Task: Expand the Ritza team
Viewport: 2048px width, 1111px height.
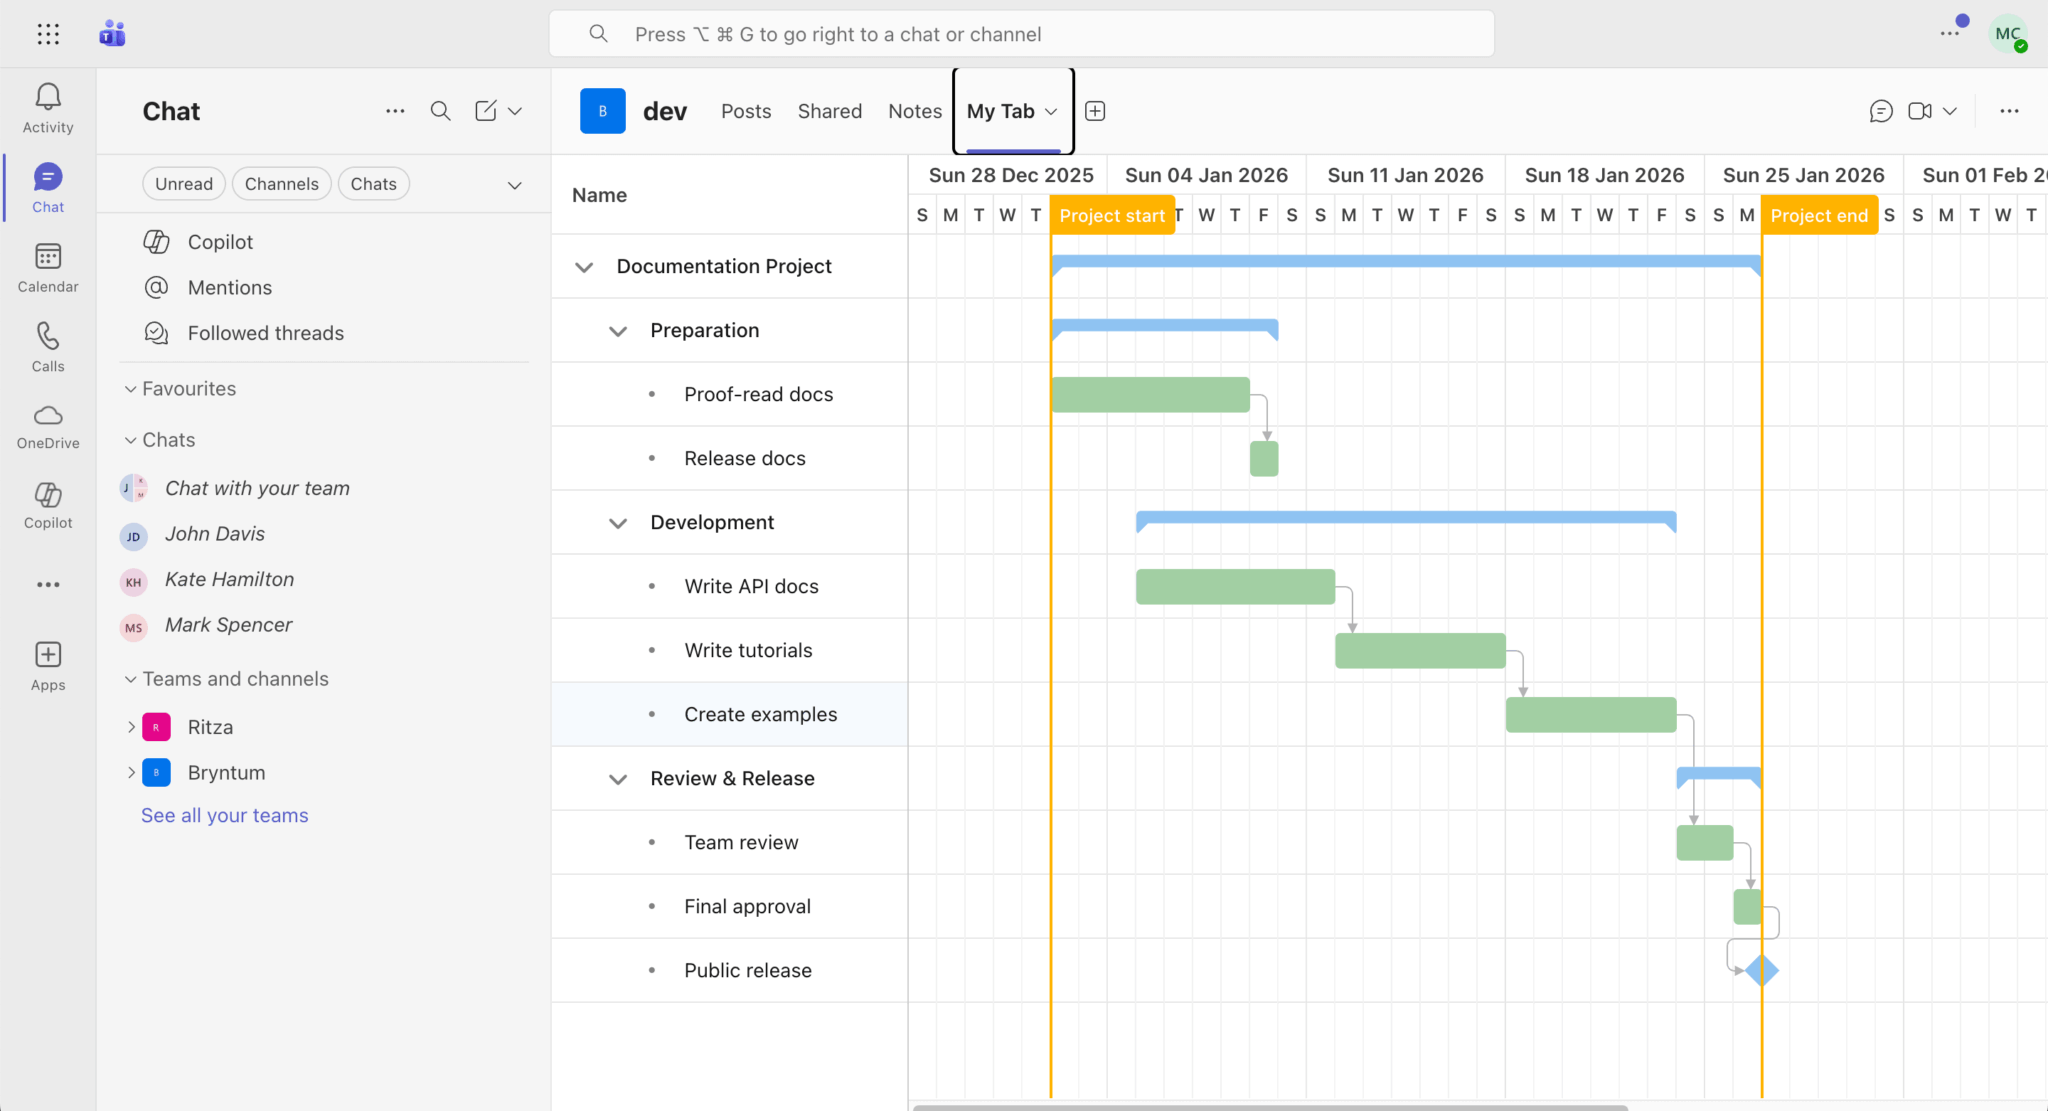Action: pyautogui.click(x=131, y=727)
